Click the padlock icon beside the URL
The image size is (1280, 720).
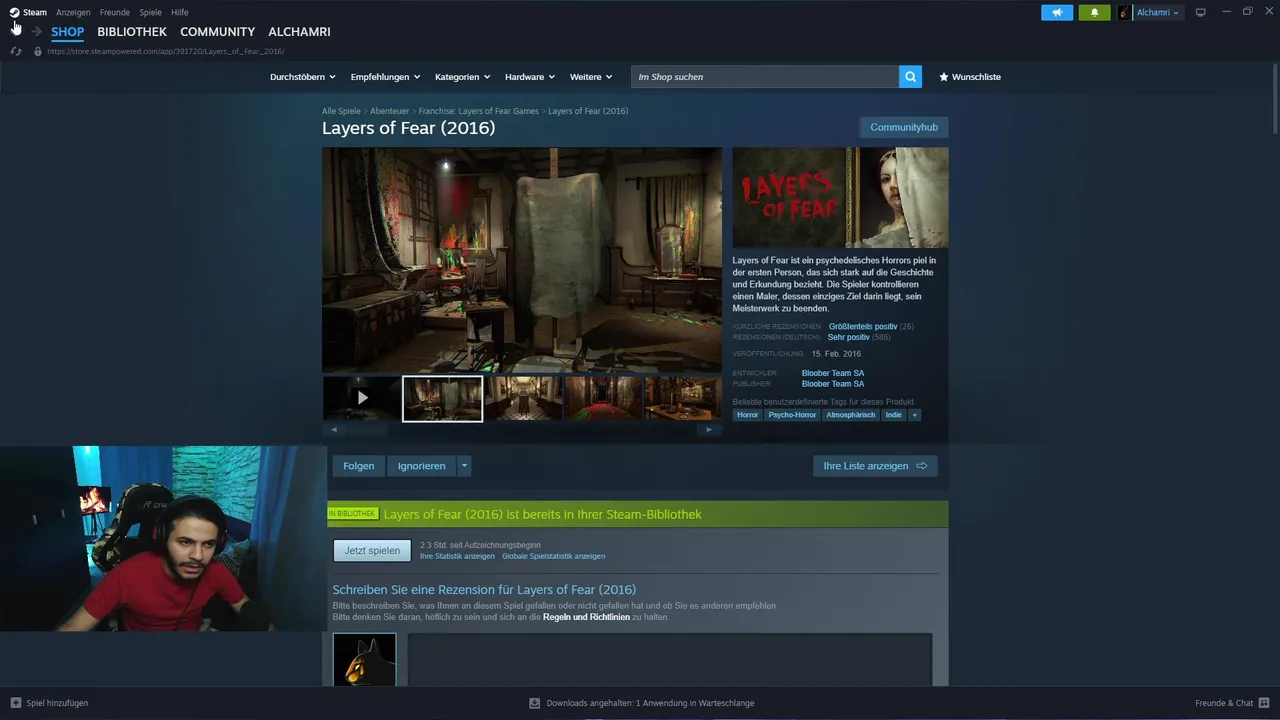point(38,51)
